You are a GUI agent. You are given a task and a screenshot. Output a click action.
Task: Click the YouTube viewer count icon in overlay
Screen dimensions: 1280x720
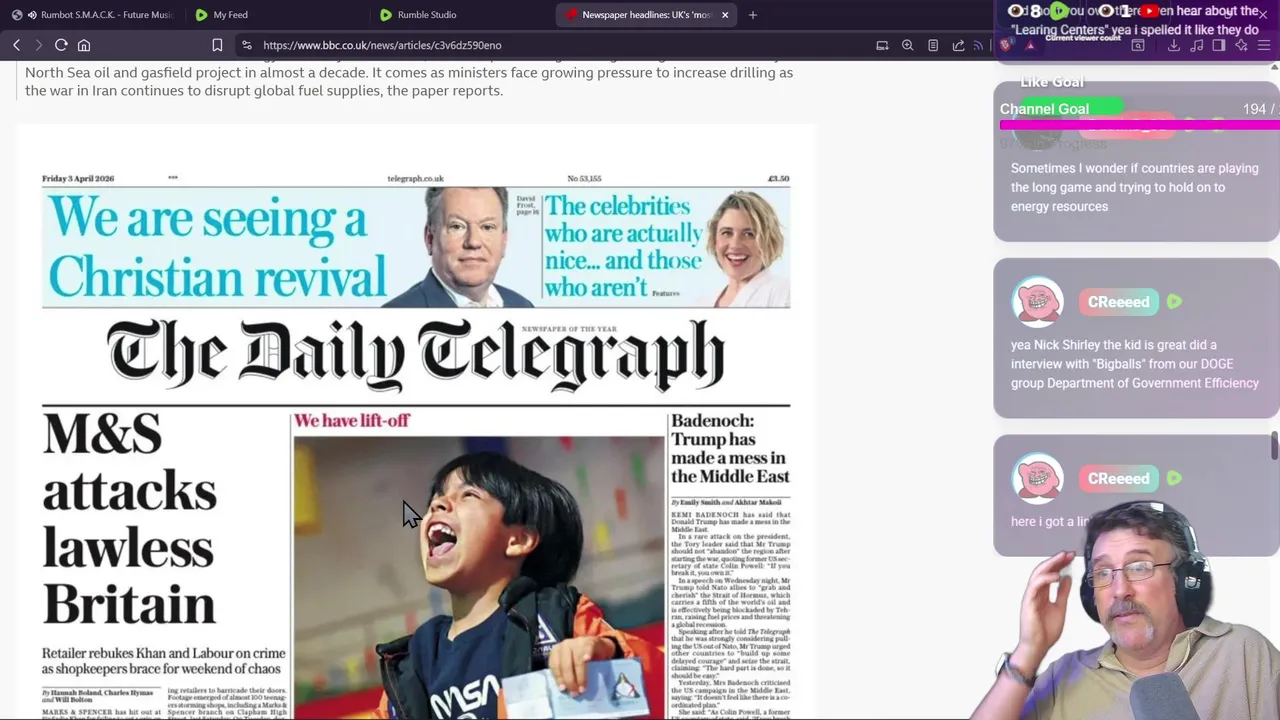[1149, 11]
